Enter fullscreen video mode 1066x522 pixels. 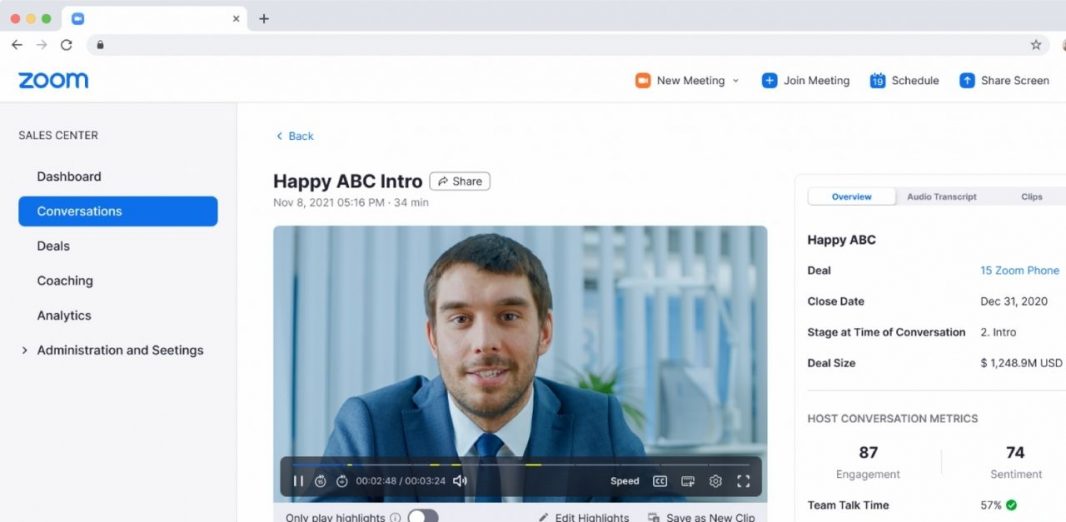tap(743, 481)
